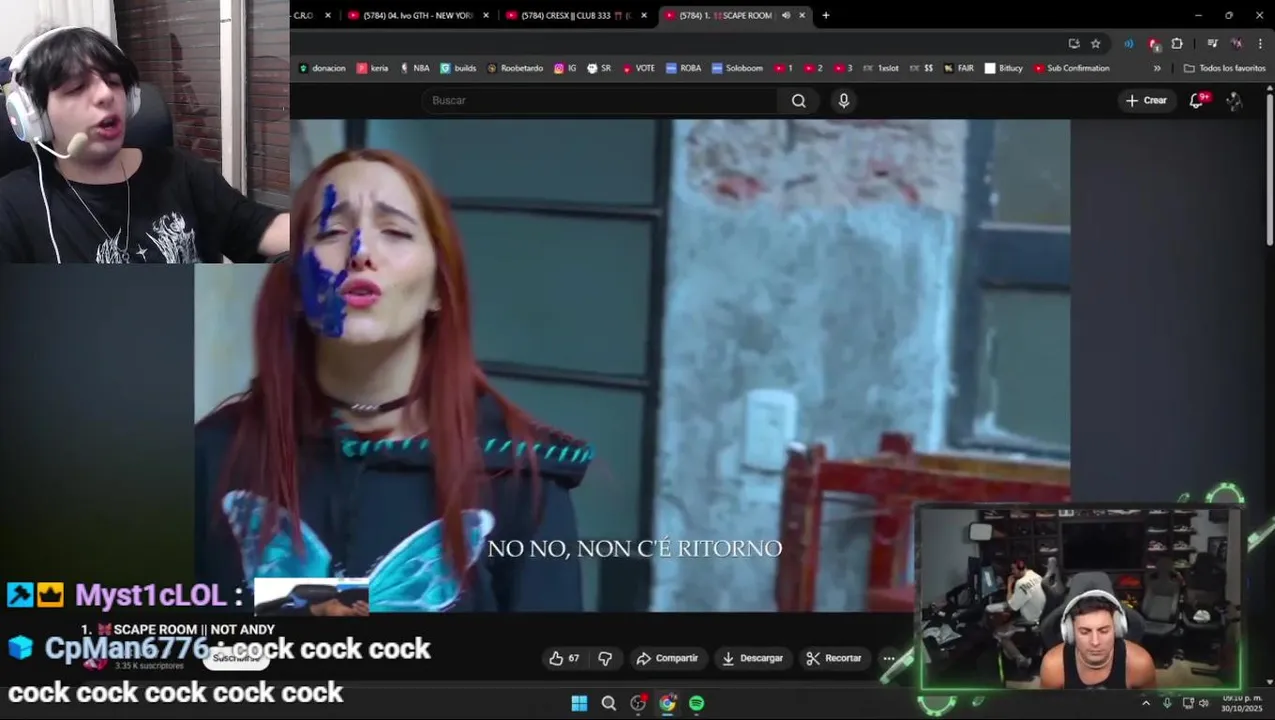Open the builds bookmark
The image size is (1275, 720).
pyautogui.click(x=458, y=68)
